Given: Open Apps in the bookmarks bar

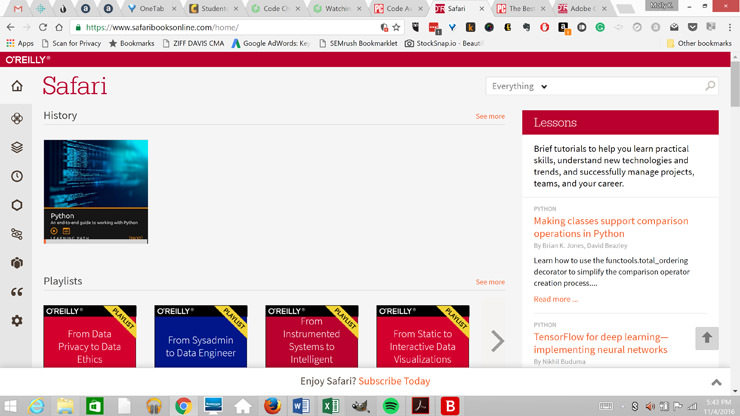Looking at the screenshot, I should [x=20, y=43].
